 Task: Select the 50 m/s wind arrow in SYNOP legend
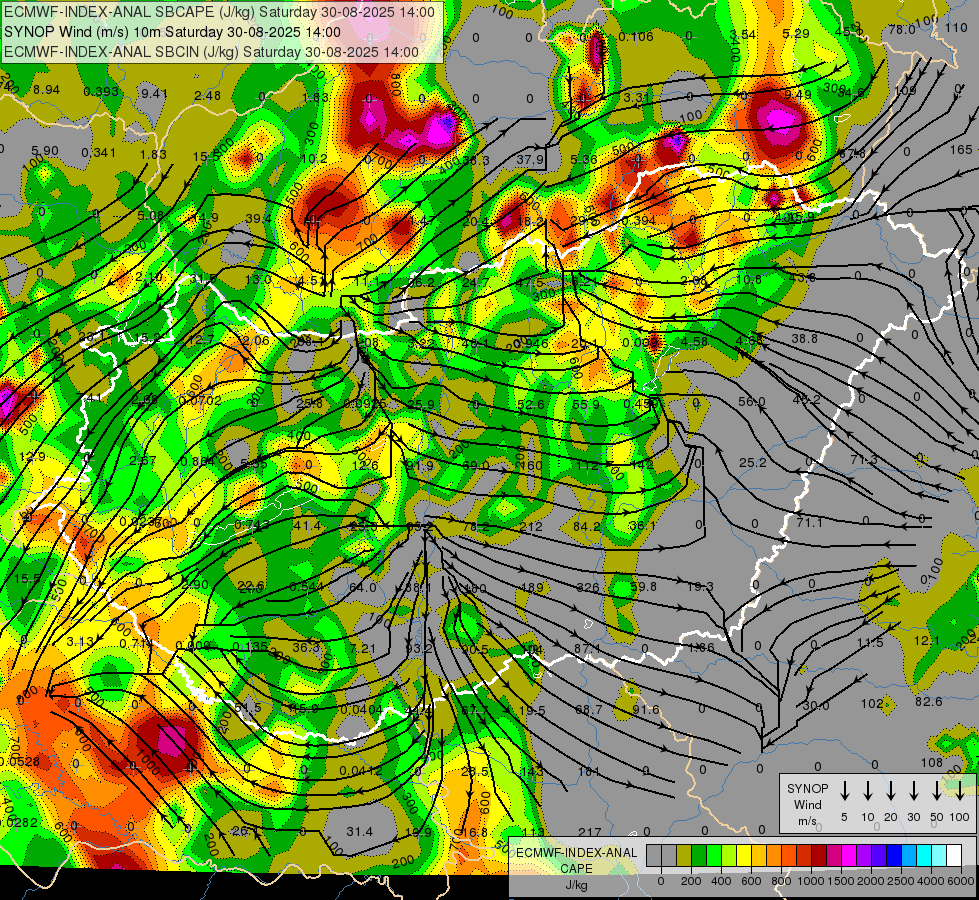pos(937,791)
